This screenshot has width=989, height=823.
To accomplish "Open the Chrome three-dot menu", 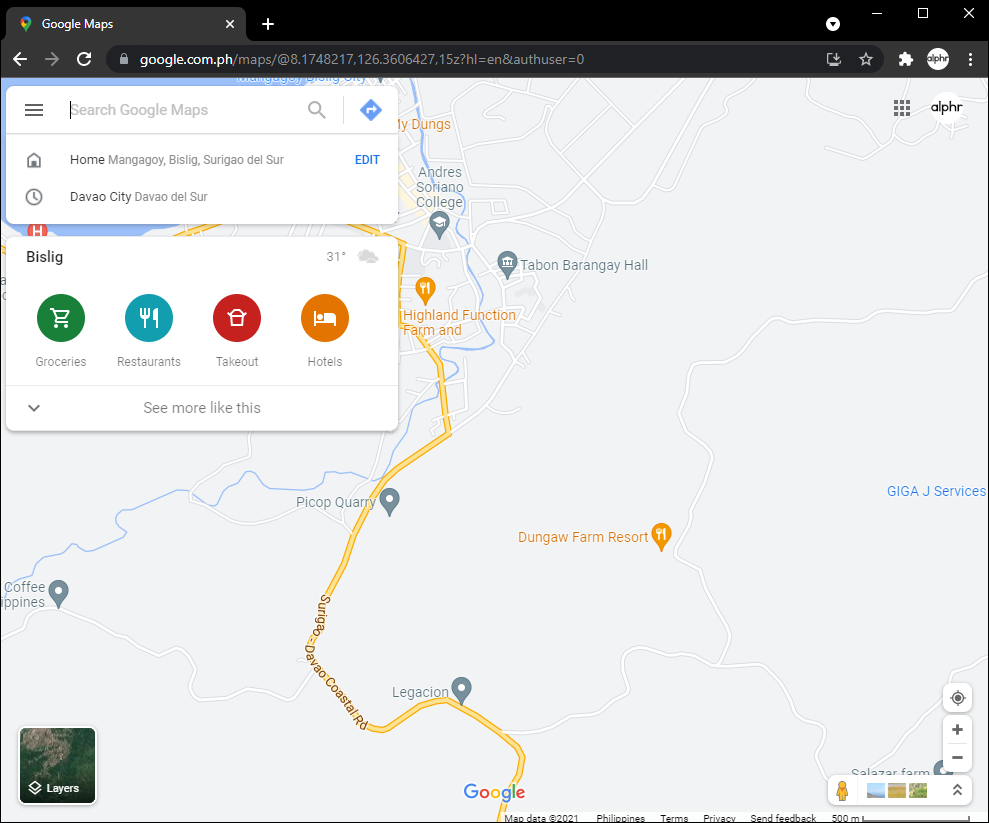I will tap(970, 59).
